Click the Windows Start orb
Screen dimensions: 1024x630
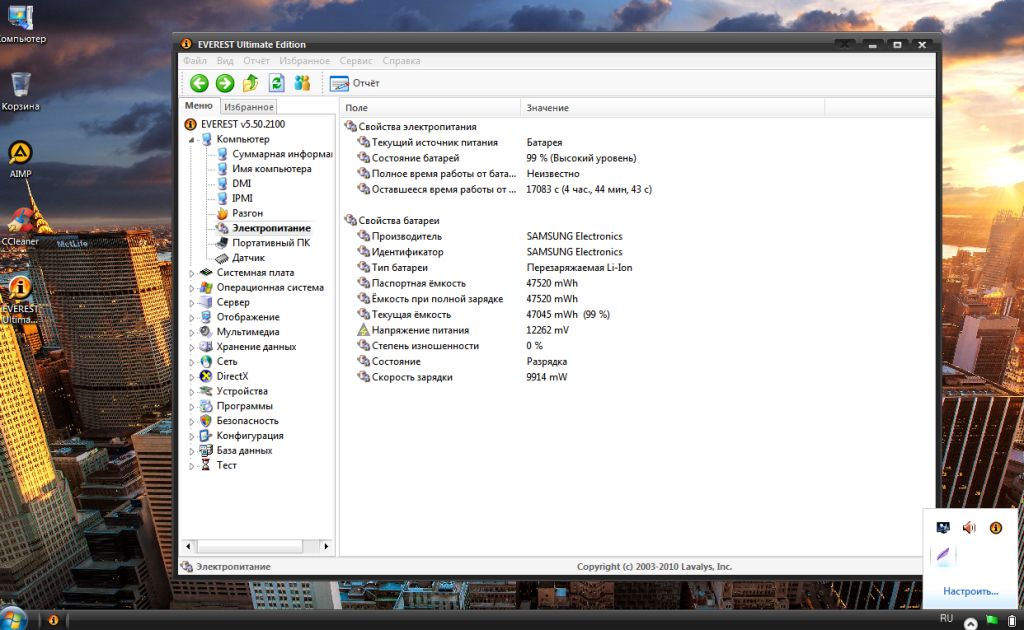pyautogui.click(x=12, y=620)
